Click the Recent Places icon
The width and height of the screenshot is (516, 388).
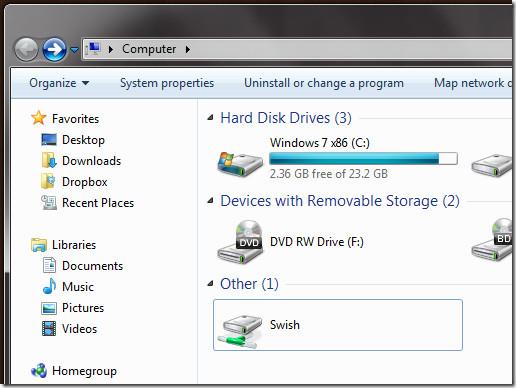(x=49, y=202)
